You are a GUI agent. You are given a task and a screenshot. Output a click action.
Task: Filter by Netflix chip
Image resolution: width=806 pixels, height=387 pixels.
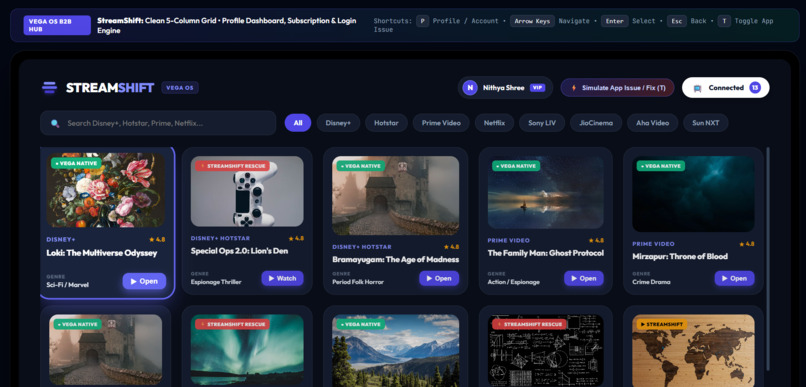click(x=494, y=123)
